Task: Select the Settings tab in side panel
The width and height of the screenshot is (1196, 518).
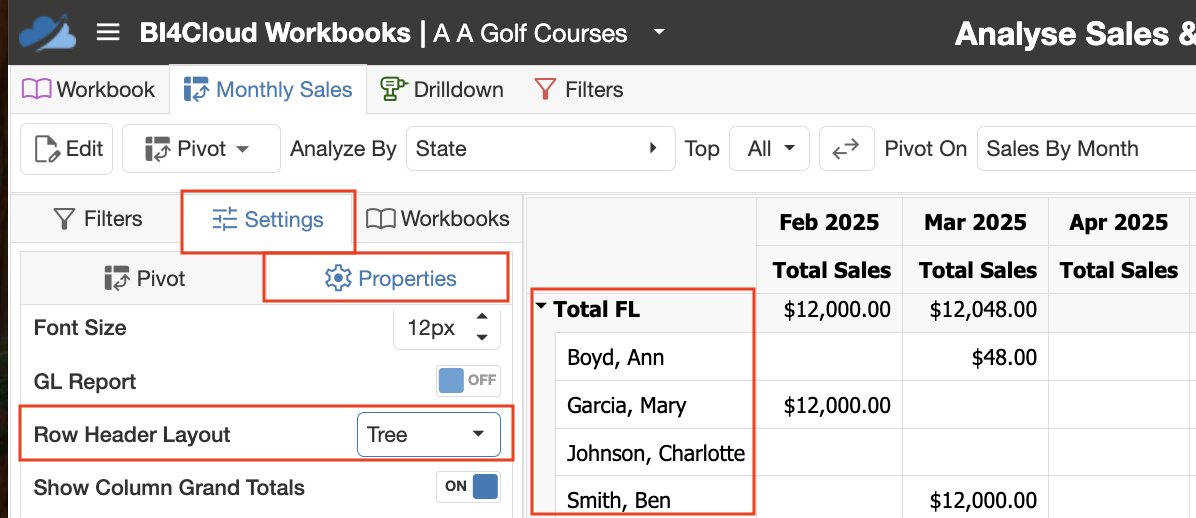Action: 268,220
